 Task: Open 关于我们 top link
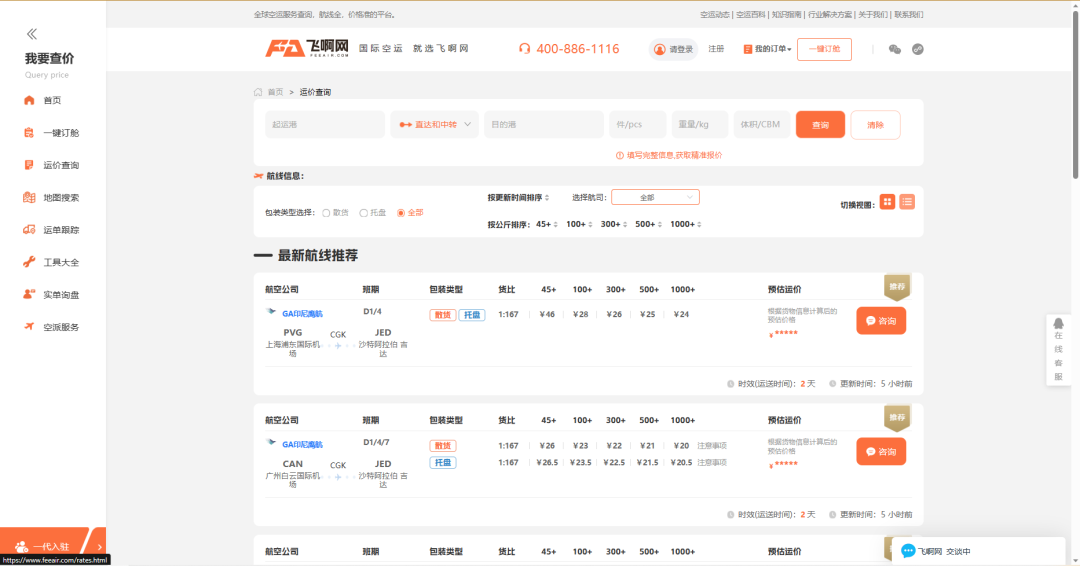[873, 14]
